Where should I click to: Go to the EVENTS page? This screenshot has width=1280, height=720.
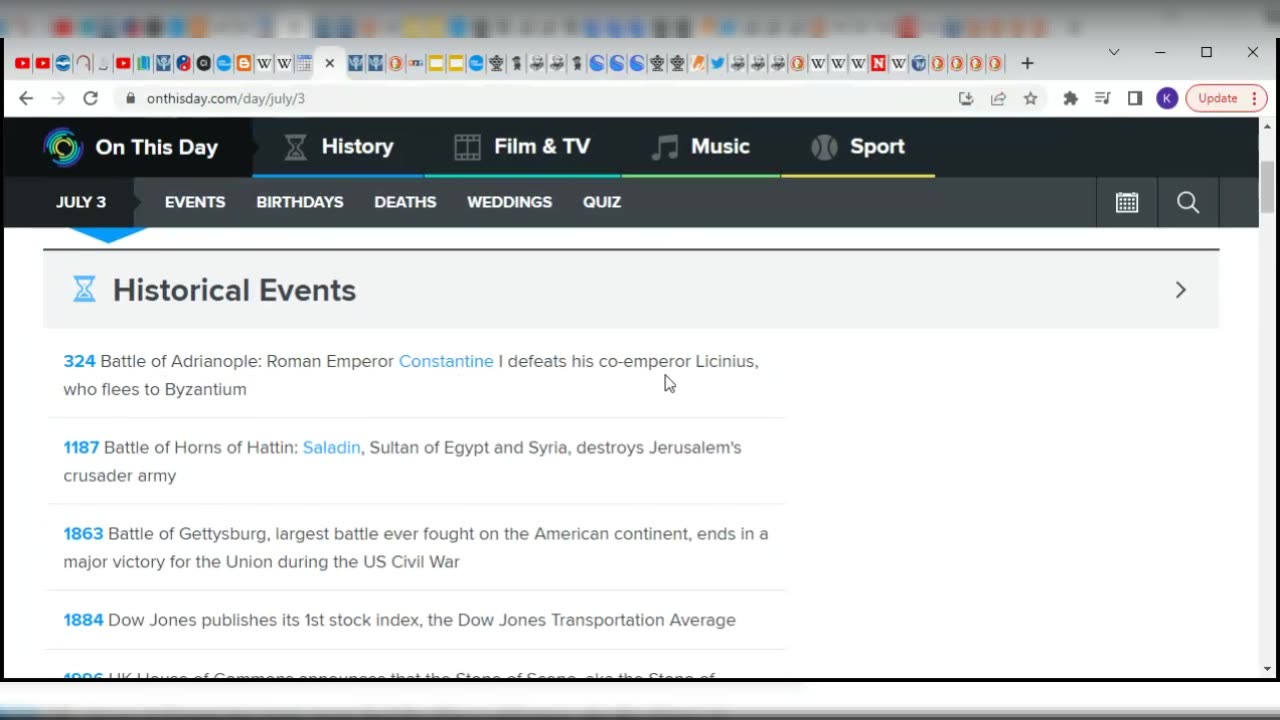[x=195, y=202]
